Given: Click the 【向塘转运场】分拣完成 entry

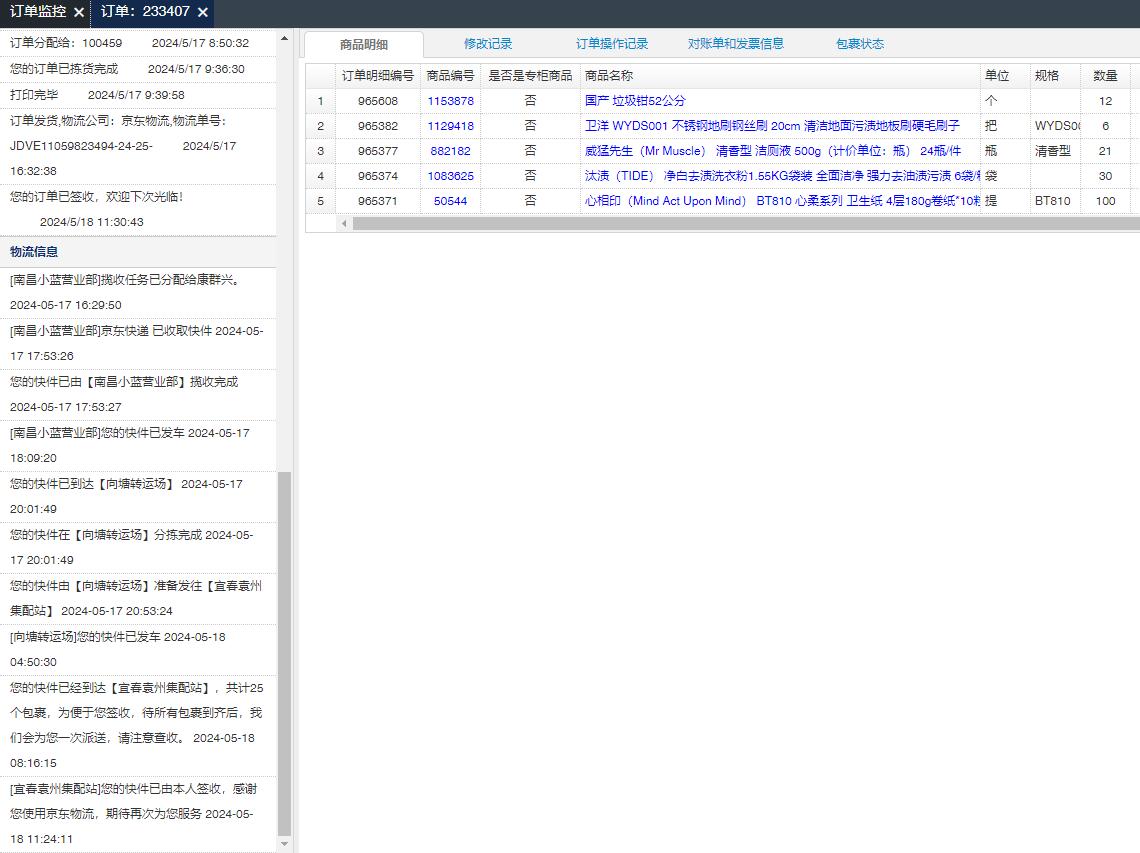Looking at the screenshot, I should [x=138, y=548].
